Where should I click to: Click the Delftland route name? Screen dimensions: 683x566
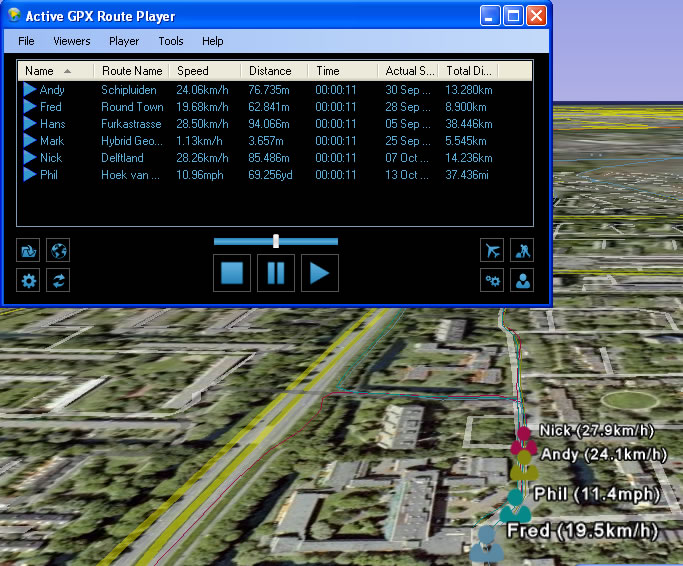[122, 158]
